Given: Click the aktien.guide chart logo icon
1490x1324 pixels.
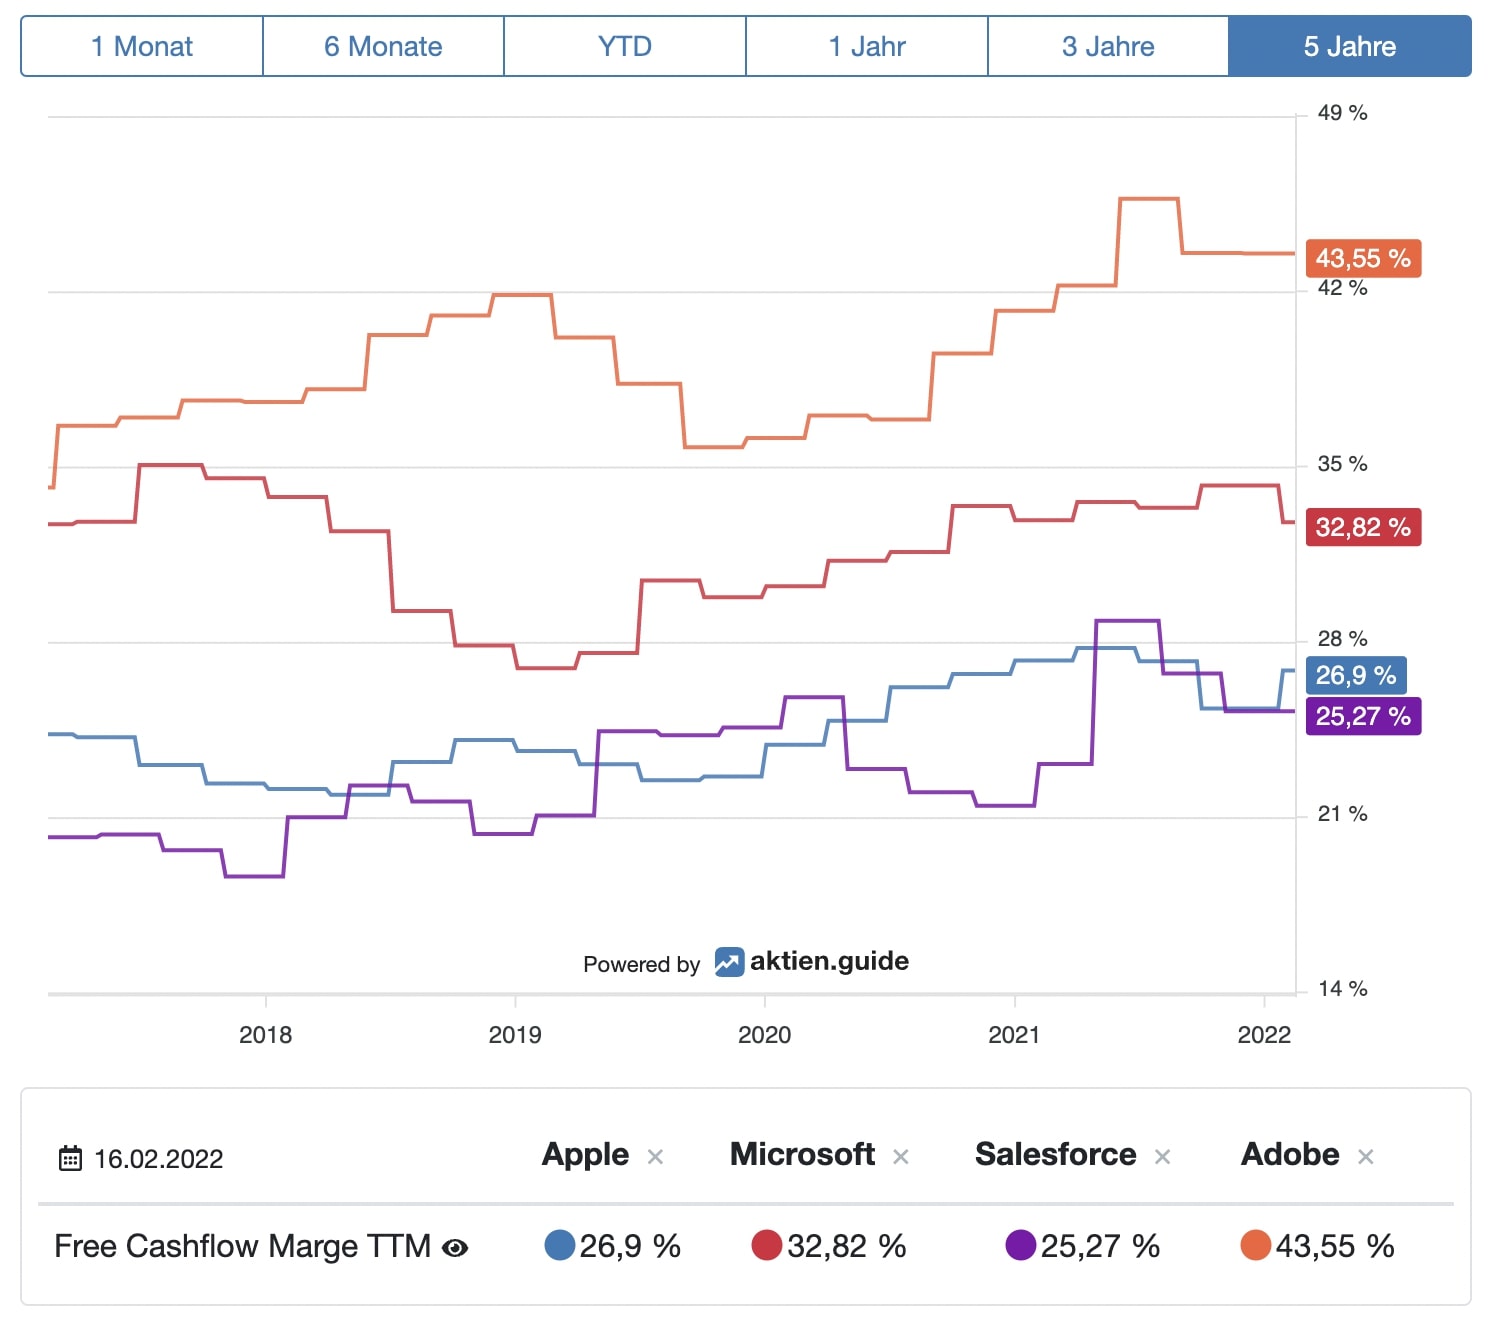Looking at the screenshot, I should point(729,962).
